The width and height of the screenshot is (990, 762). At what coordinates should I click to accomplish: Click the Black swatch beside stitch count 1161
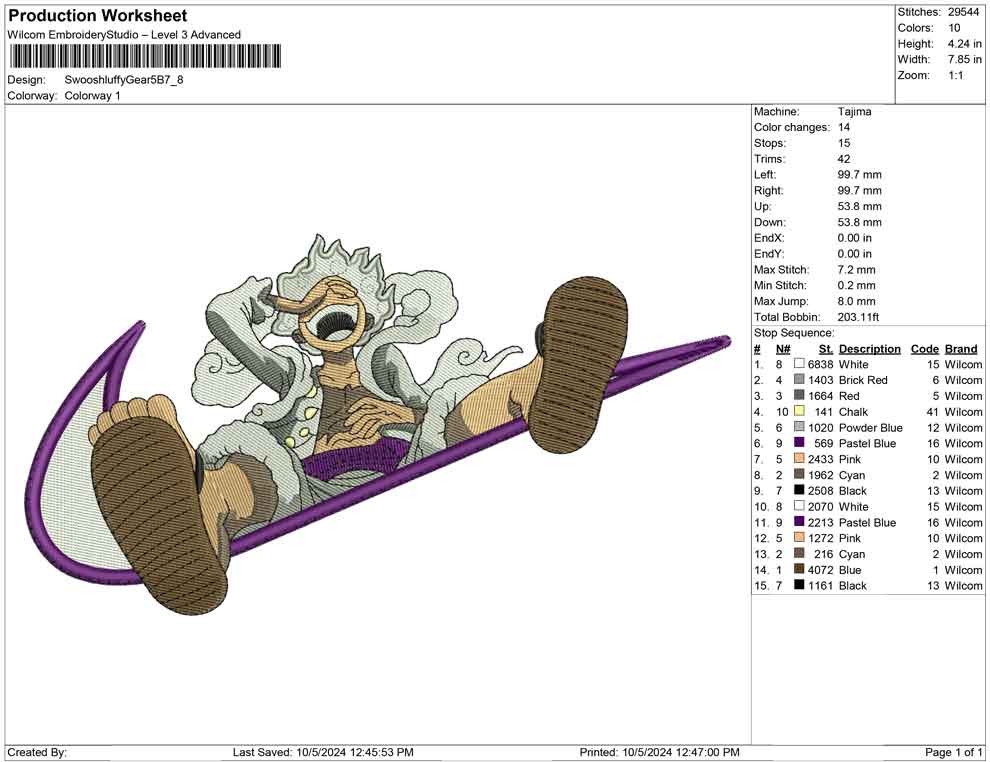tap(799, 585)
